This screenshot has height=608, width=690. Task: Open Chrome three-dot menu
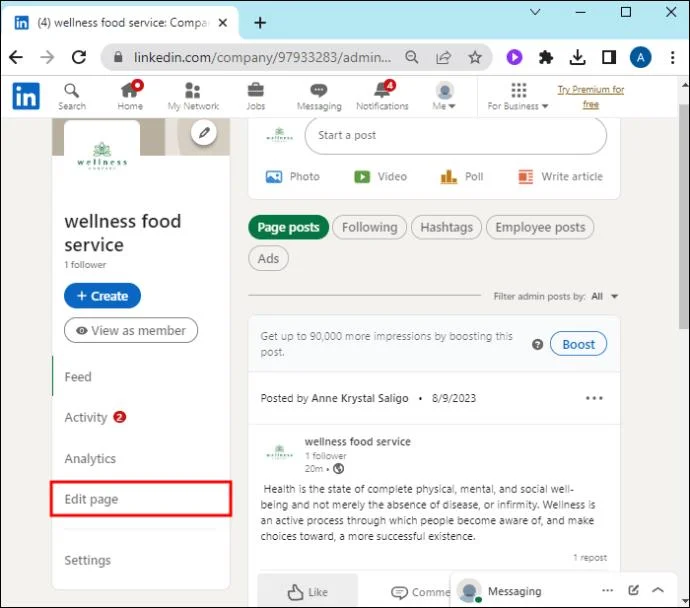tap(672, 57)
